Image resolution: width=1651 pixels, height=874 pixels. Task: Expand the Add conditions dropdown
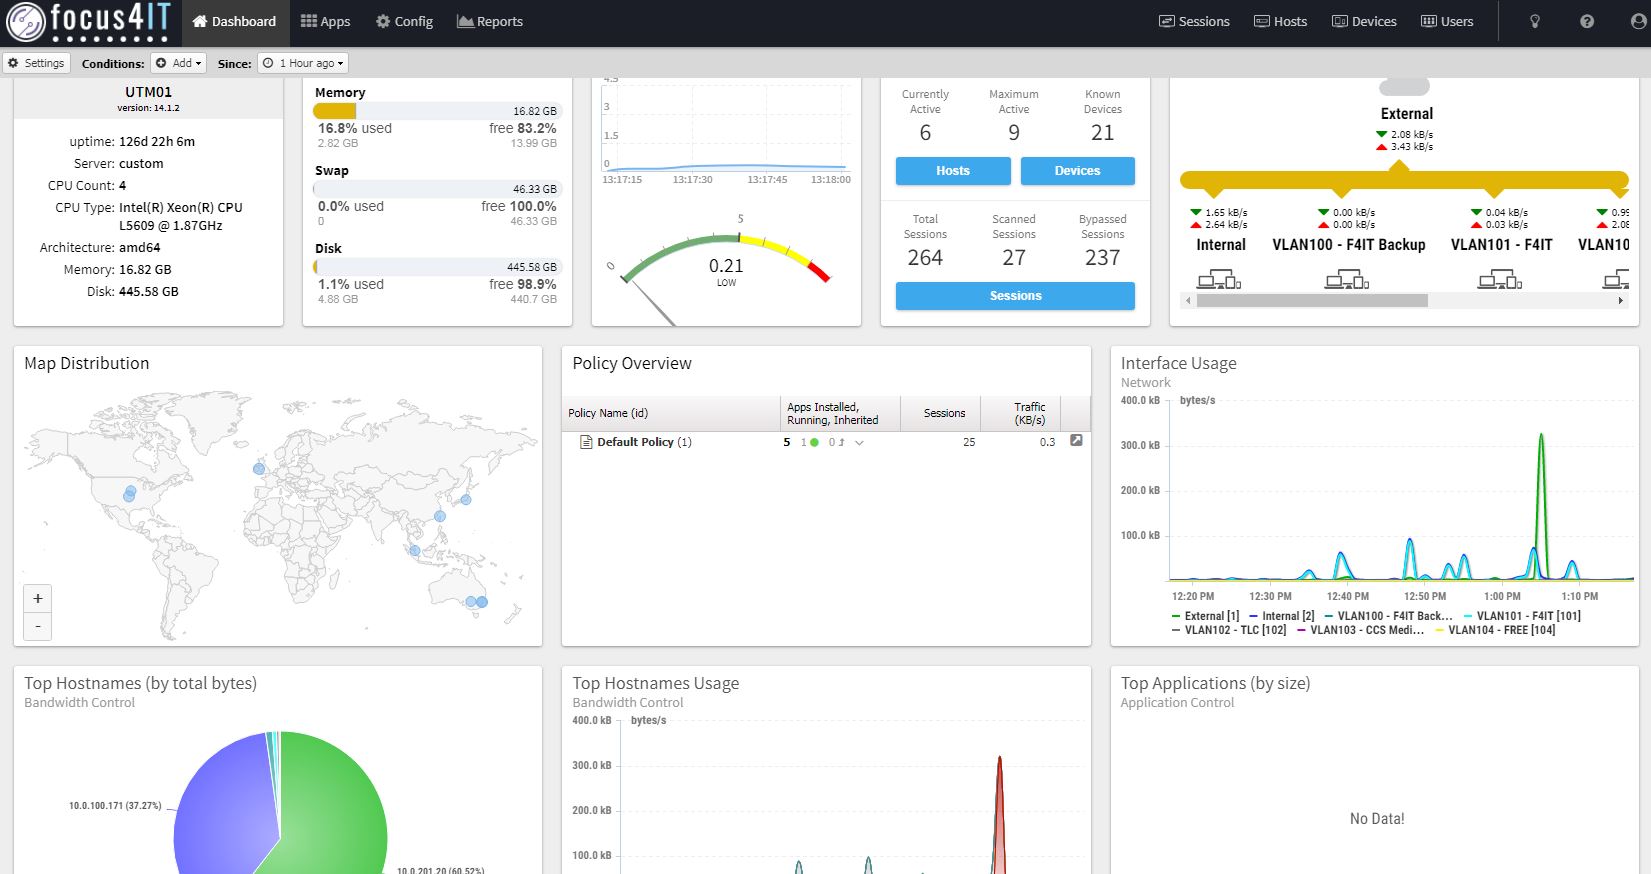(x=179, y=63)
